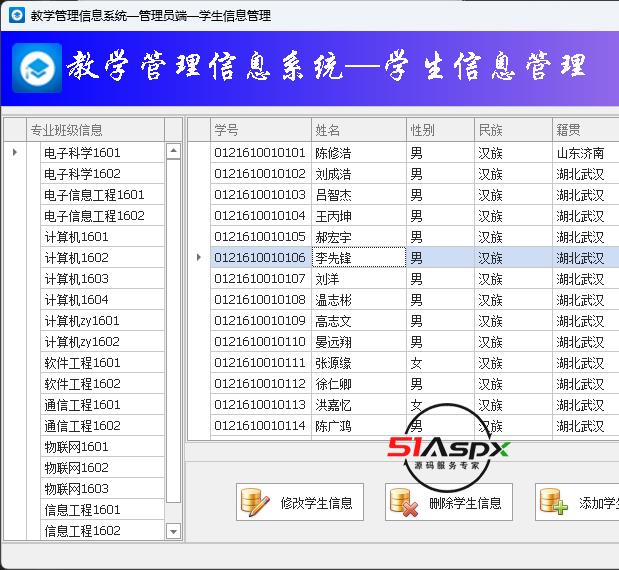The height and width of the screenshot is (570, 619).
Task: Click the delete database icon on 删除学生信息
Action: point(403,502)
